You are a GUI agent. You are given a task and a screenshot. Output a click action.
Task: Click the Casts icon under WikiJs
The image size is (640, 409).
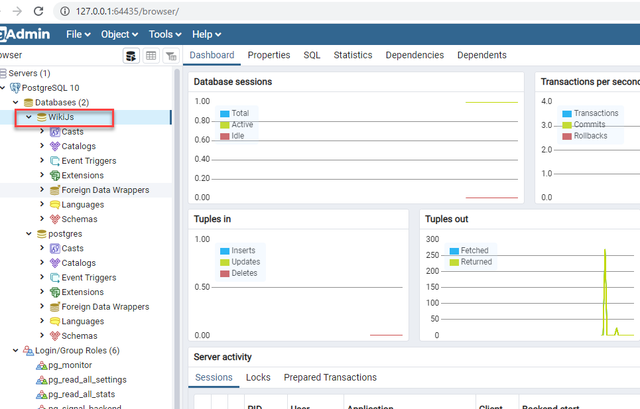click(55, 132)
